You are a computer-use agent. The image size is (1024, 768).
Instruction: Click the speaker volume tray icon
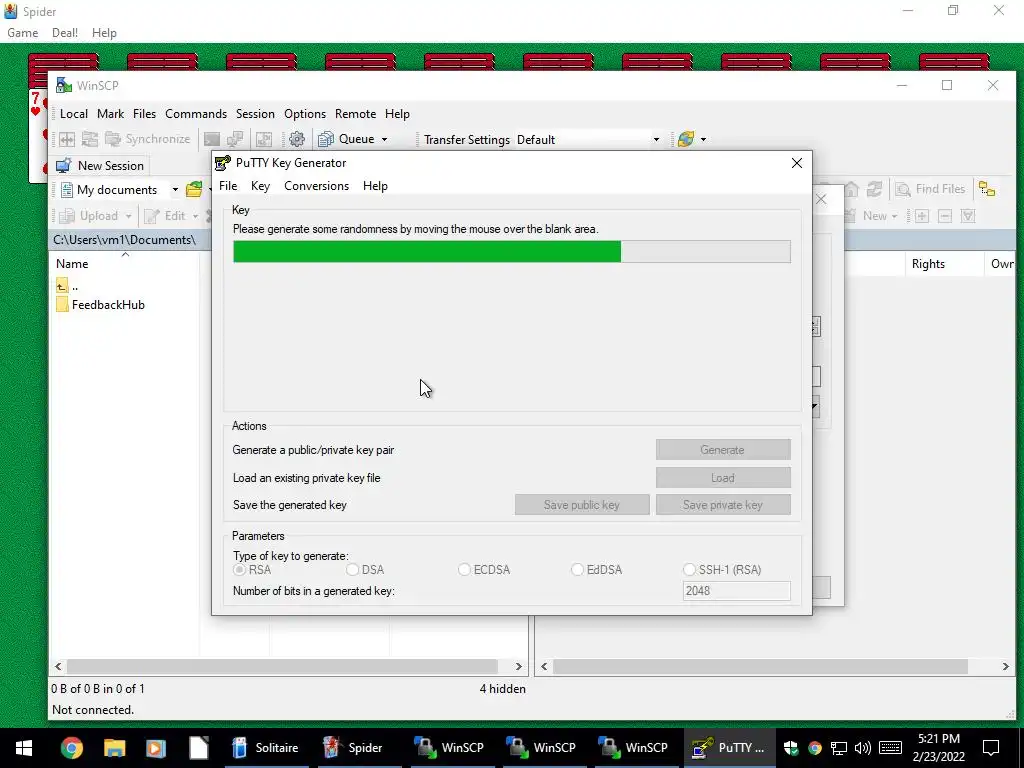click(x=863, y=748)
